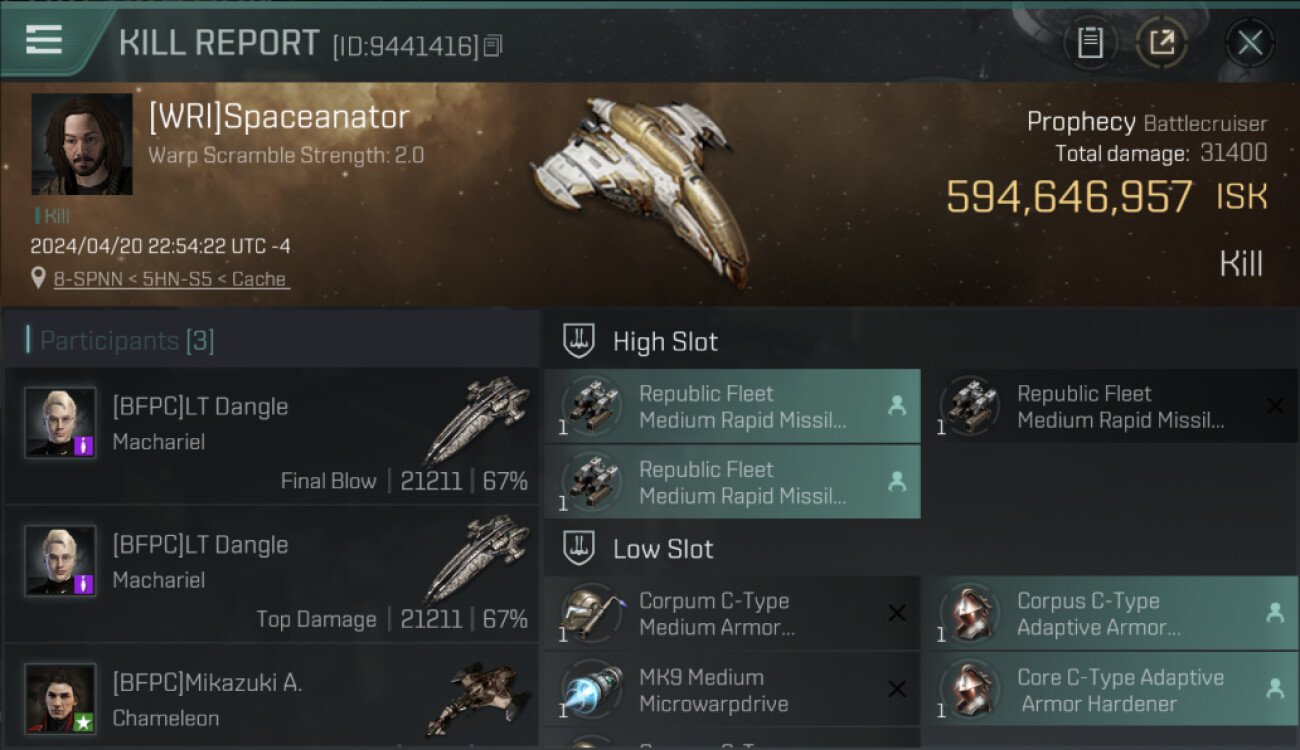
Task: Select the Corpum C-Type Medium Armor module
Action: pyautogui.click(x=730, y=614)
